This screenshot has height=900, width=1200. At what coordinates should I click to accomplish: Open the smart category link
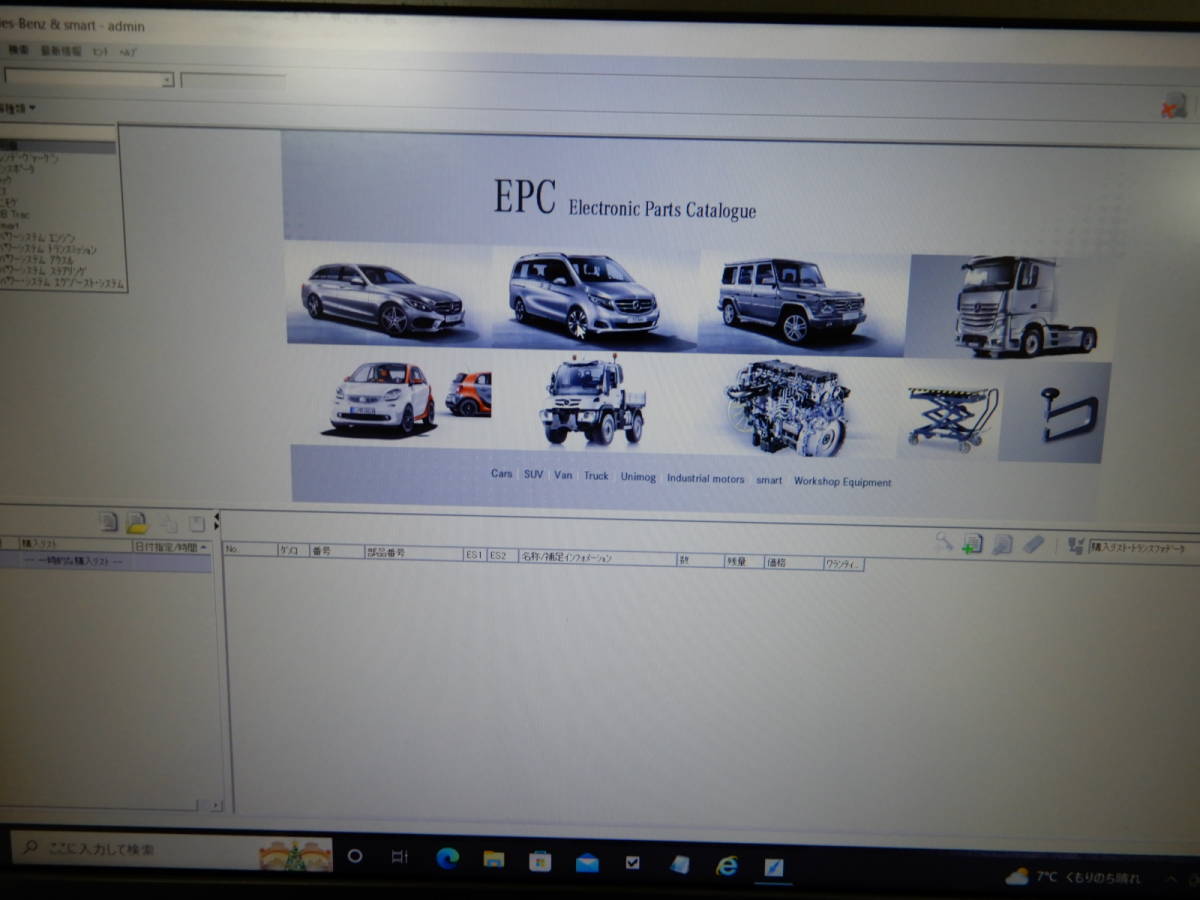769,480
